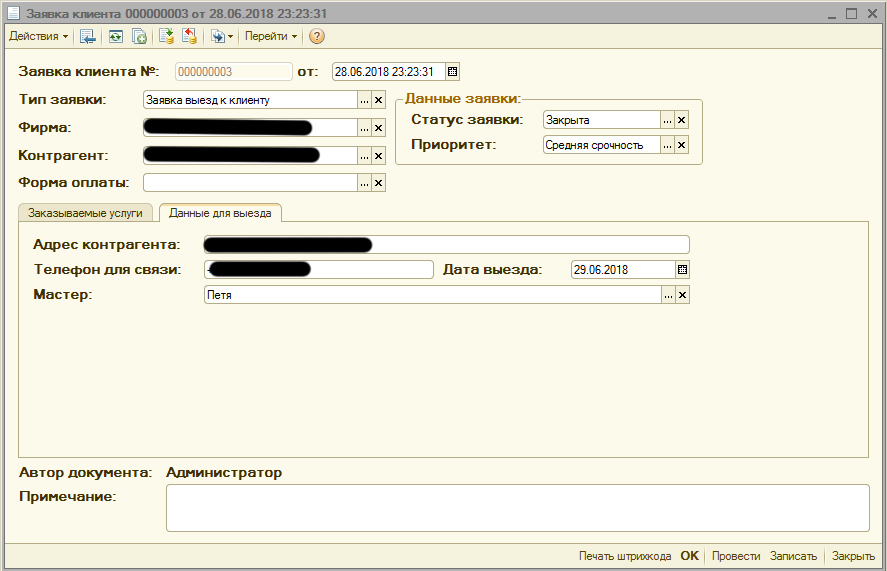The height and width of the screenshot is (571, 887).
Task: Clear the Мастер field with X button
Action: click(682, 295)
